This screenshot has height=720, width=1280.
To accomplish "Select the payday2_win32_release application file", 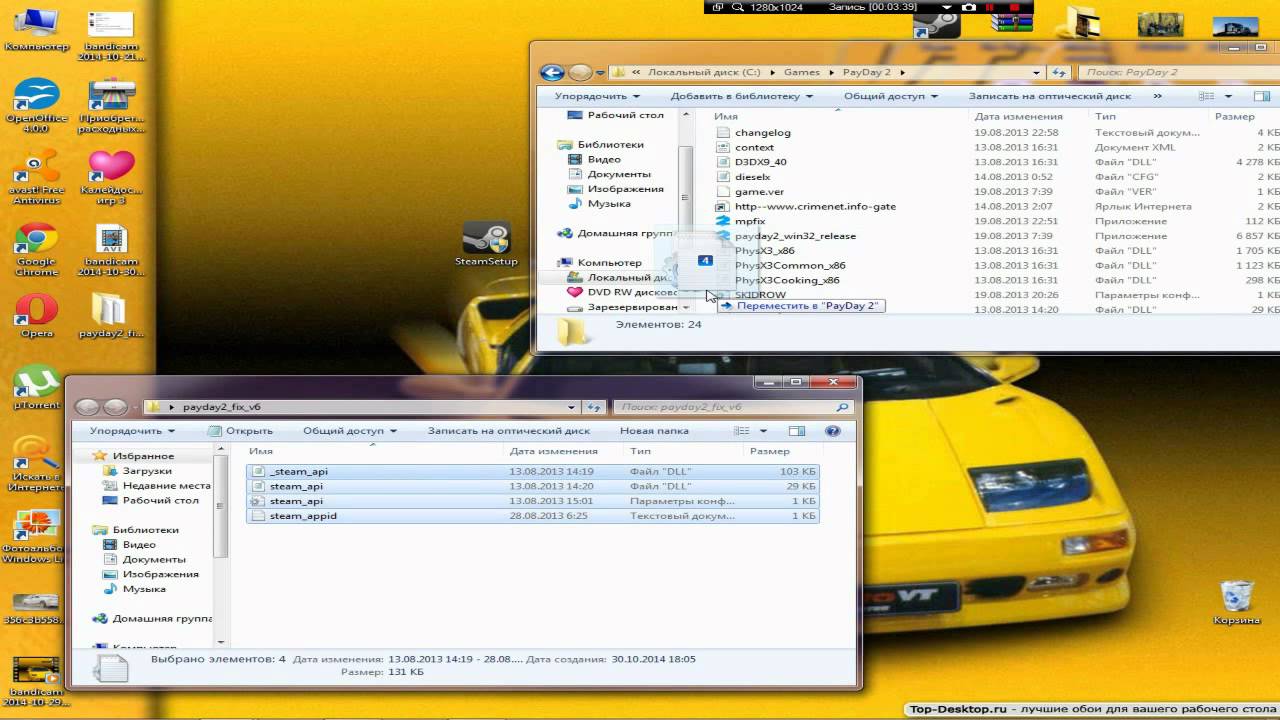I will tap(795, 236).
